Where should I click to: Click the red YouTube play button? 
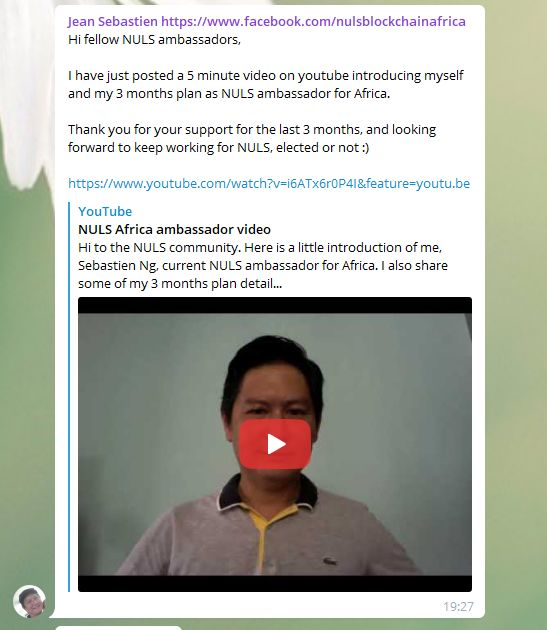coord(275,444)
